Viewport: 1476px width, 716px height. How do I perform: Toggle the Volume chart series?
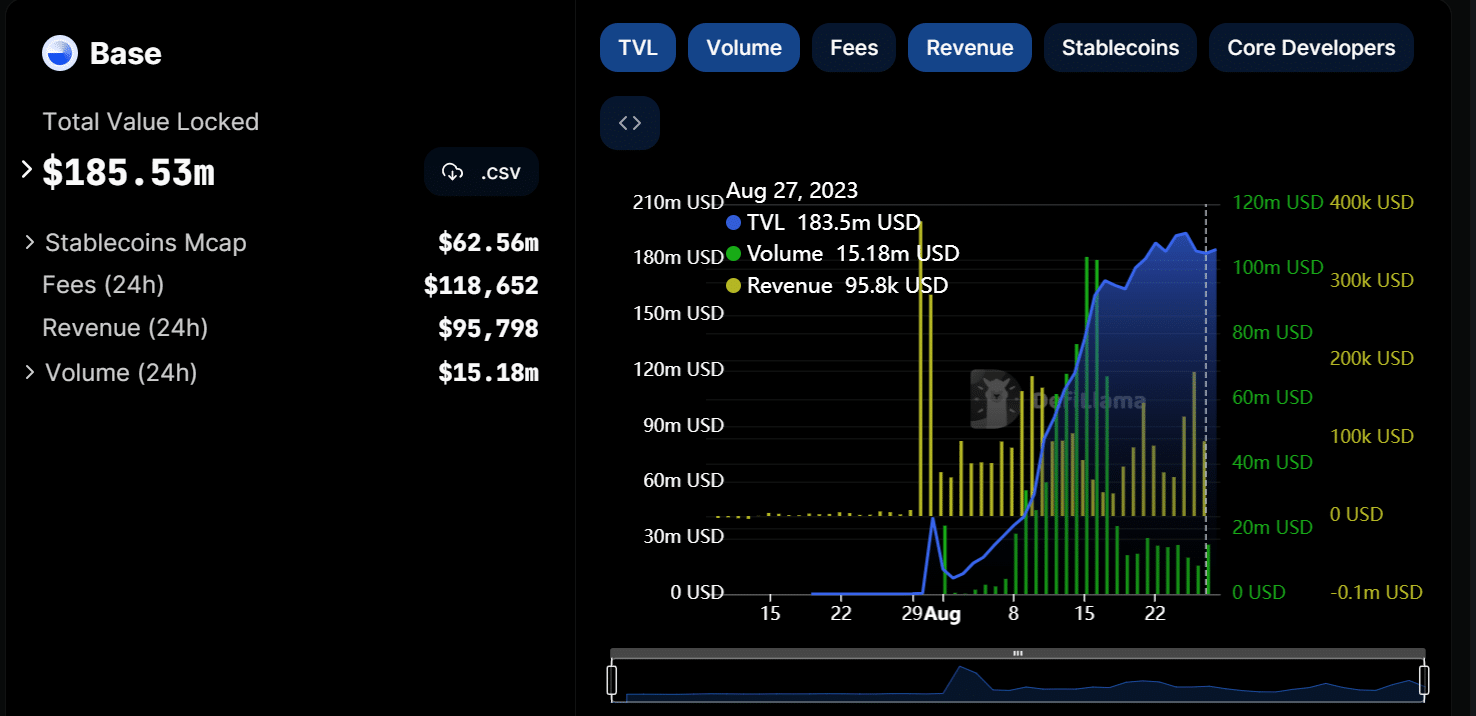pos(743,48)
